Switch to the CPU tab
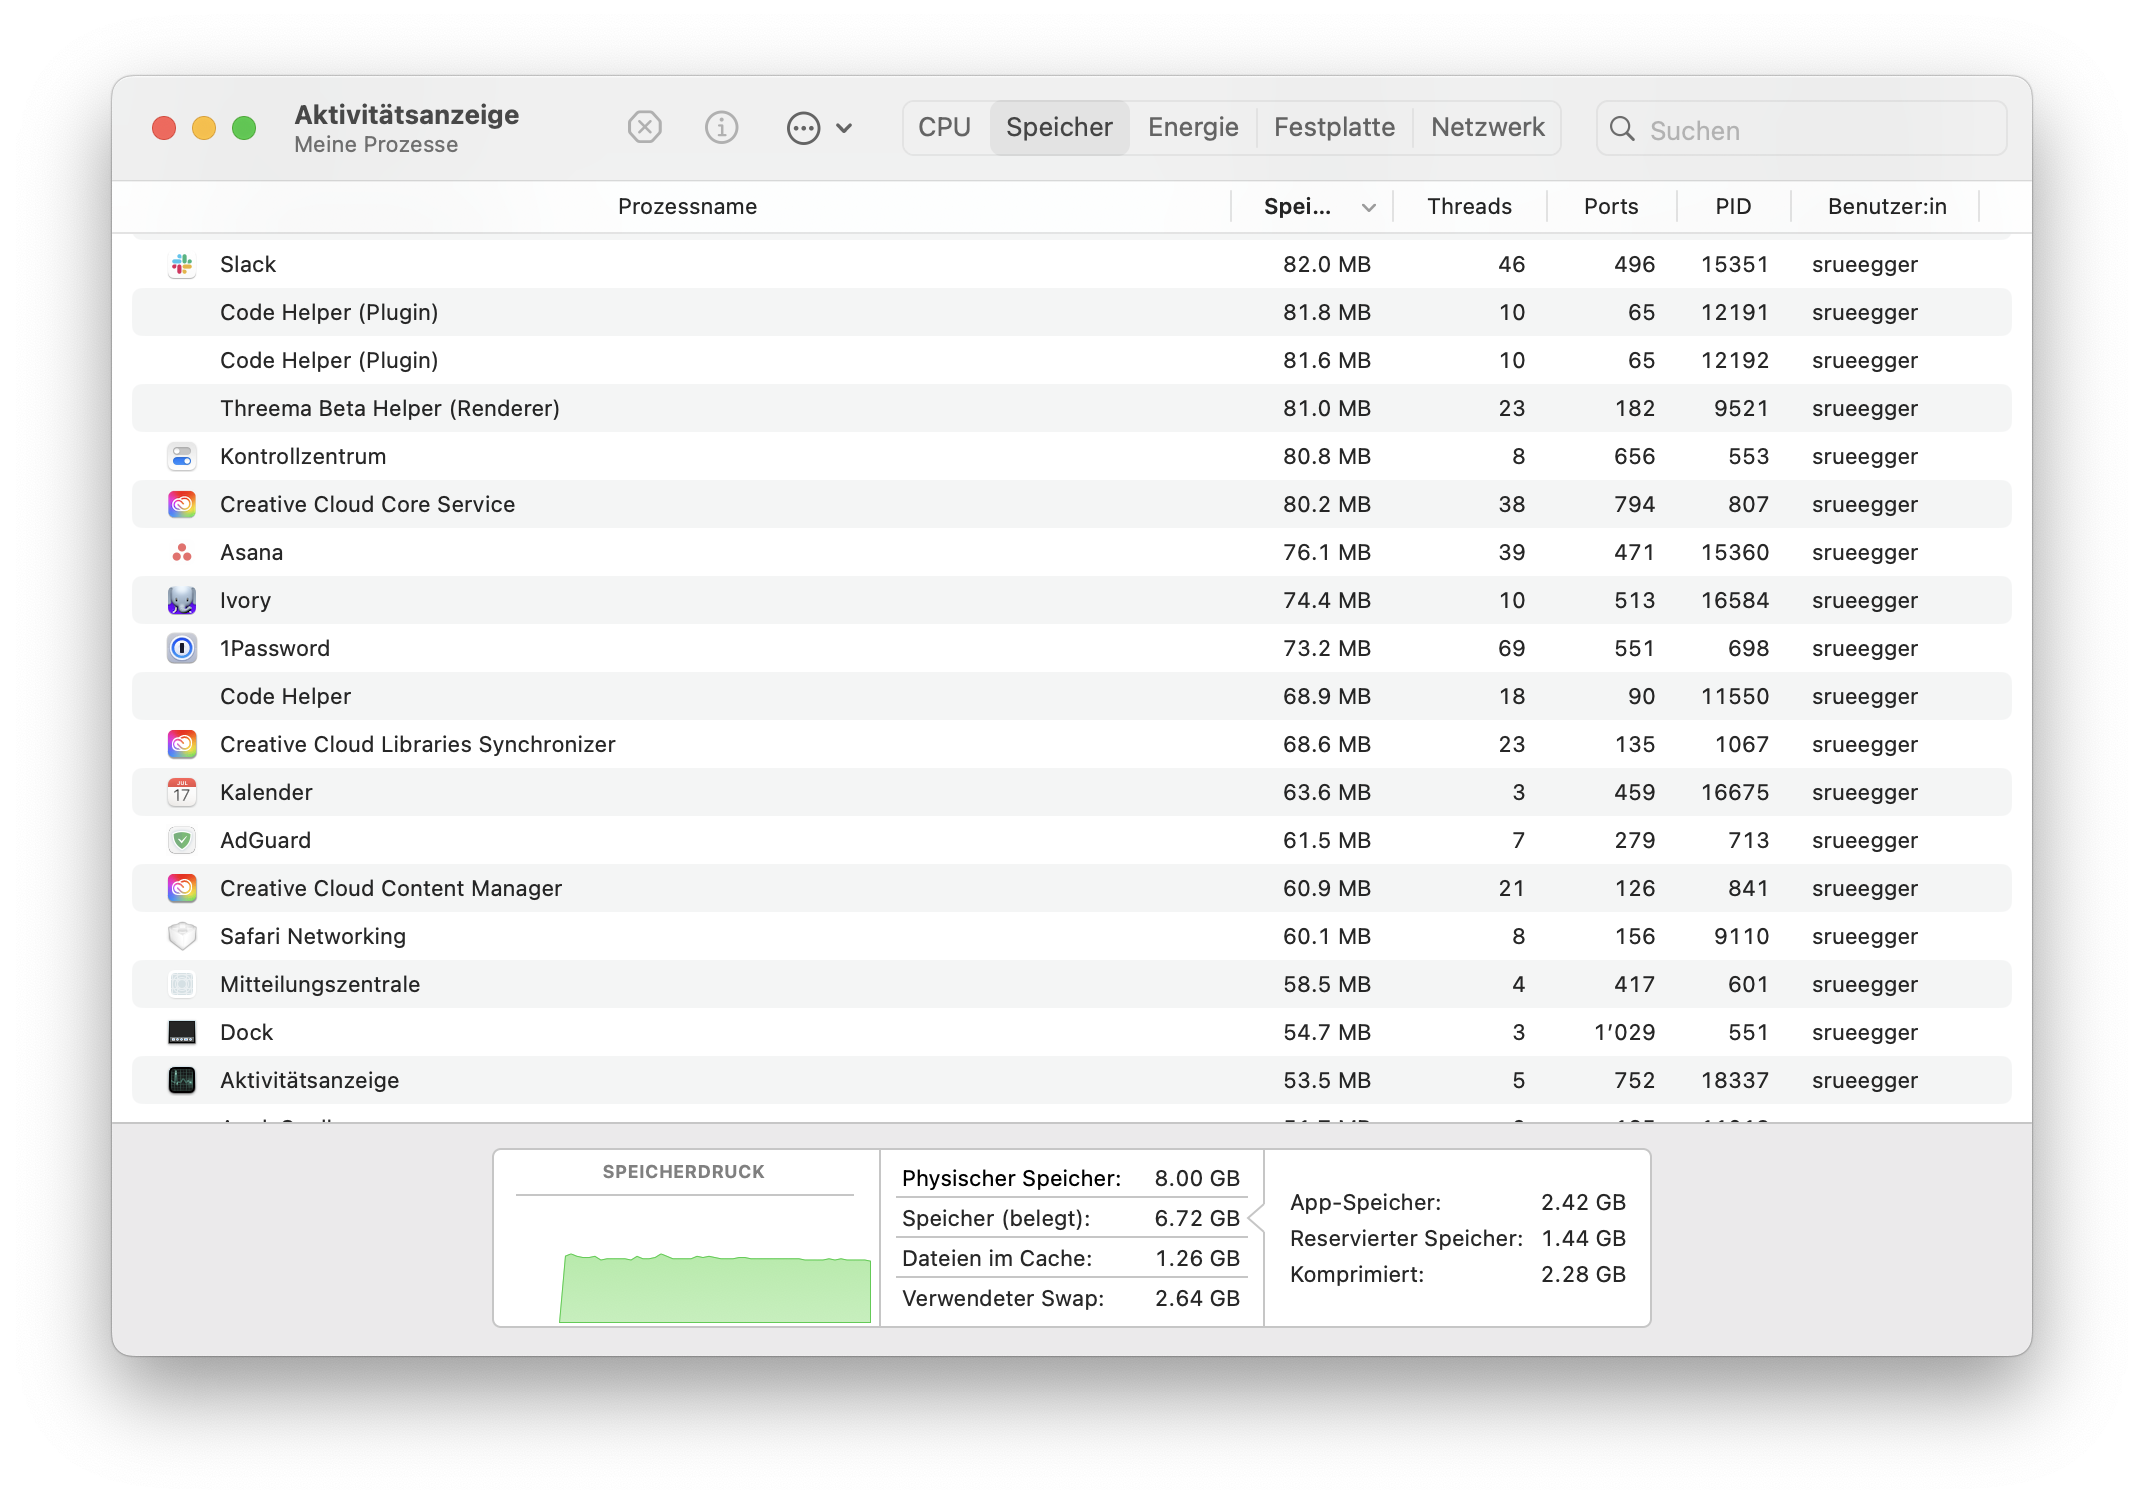2144x1504 pixels. (x=944, y=128)
